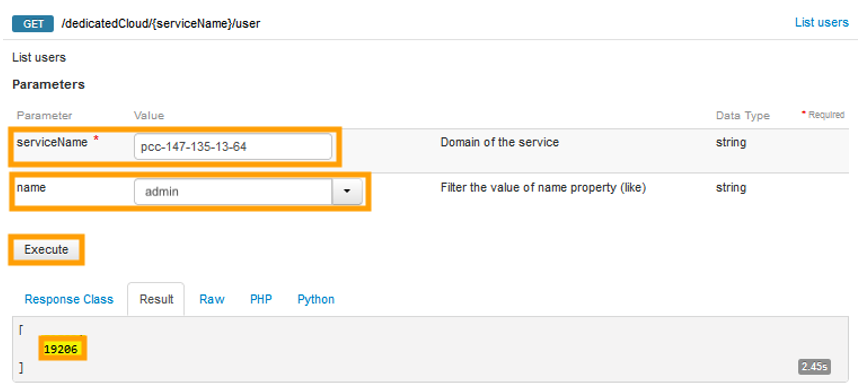Click the result value 19206
Image resolution: width=859 pixels, height=391 pixels.
pyautogui.click(x=62, y=349)
